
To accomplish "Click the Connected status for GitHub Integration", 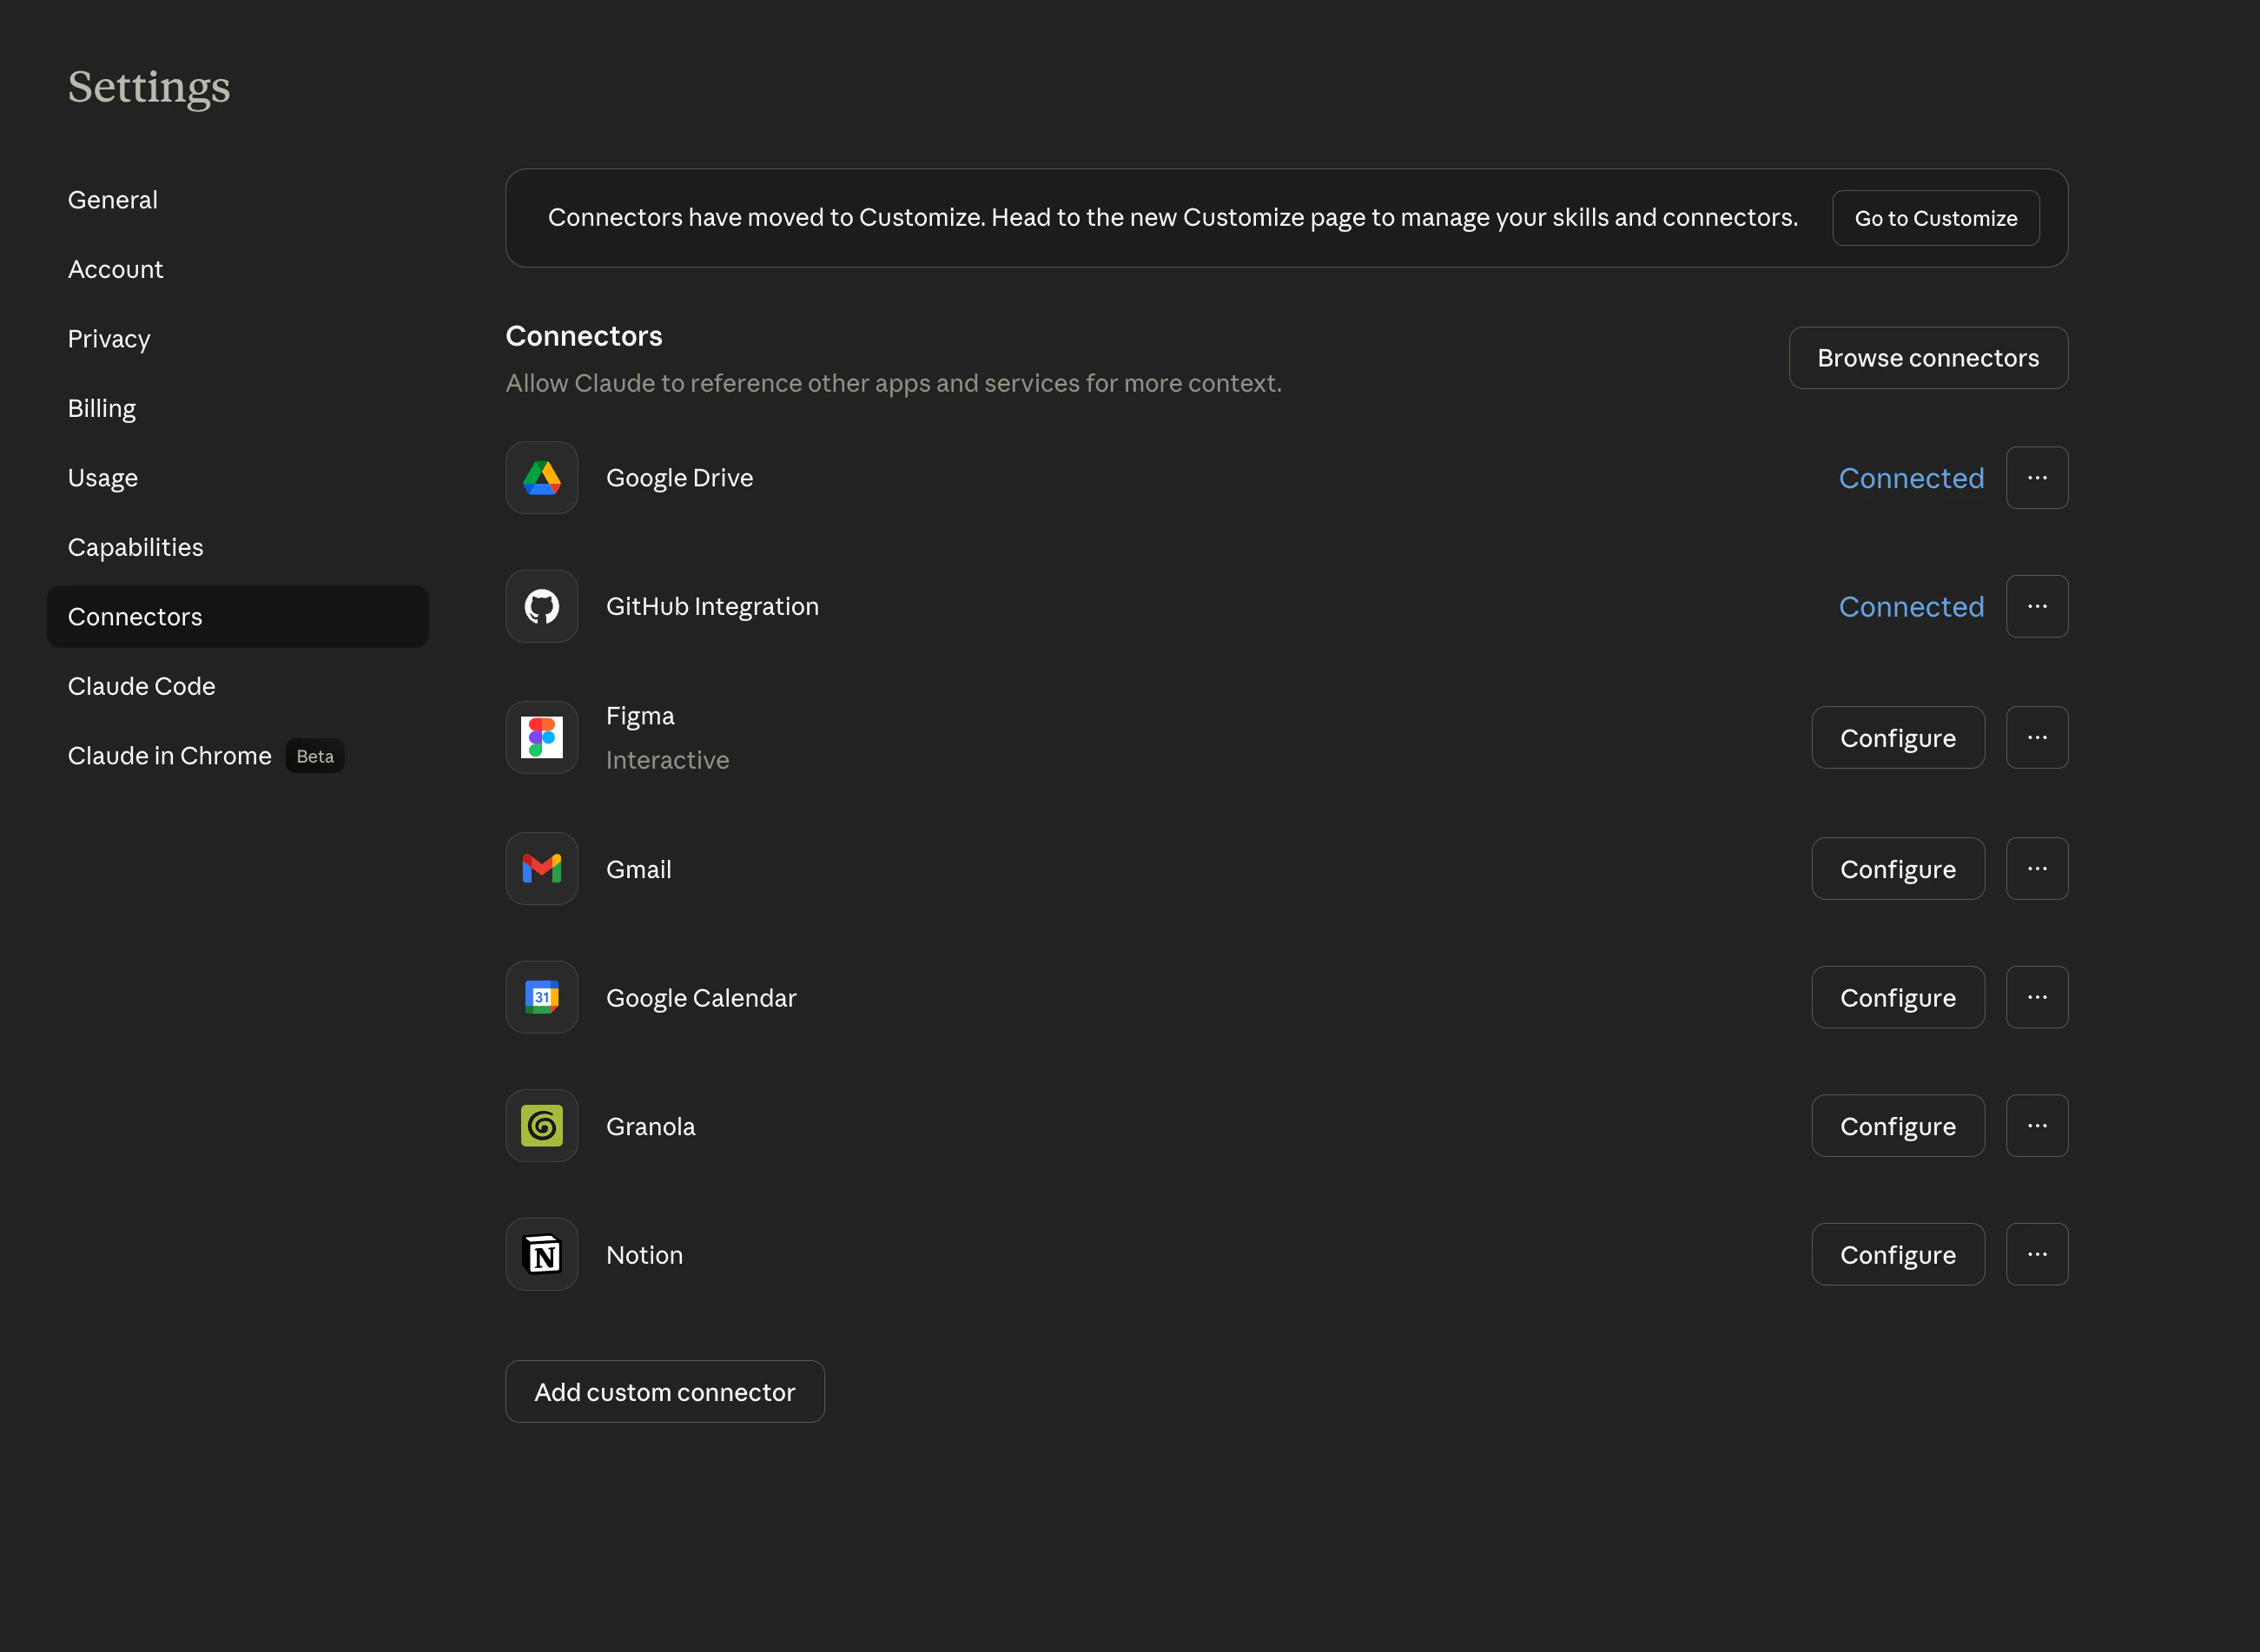I will 1911,606.
